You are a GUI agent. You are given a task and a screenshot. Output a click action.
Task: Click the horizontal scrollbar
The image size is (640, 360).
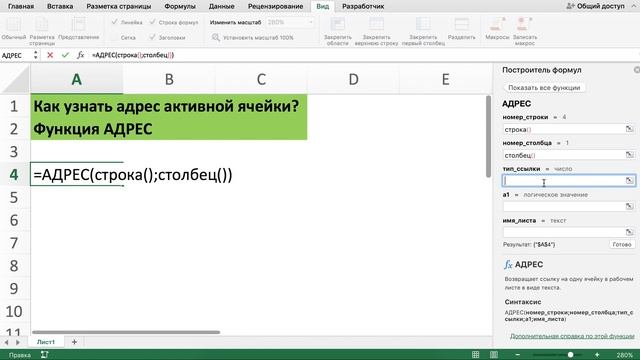[x=126, y=332]
